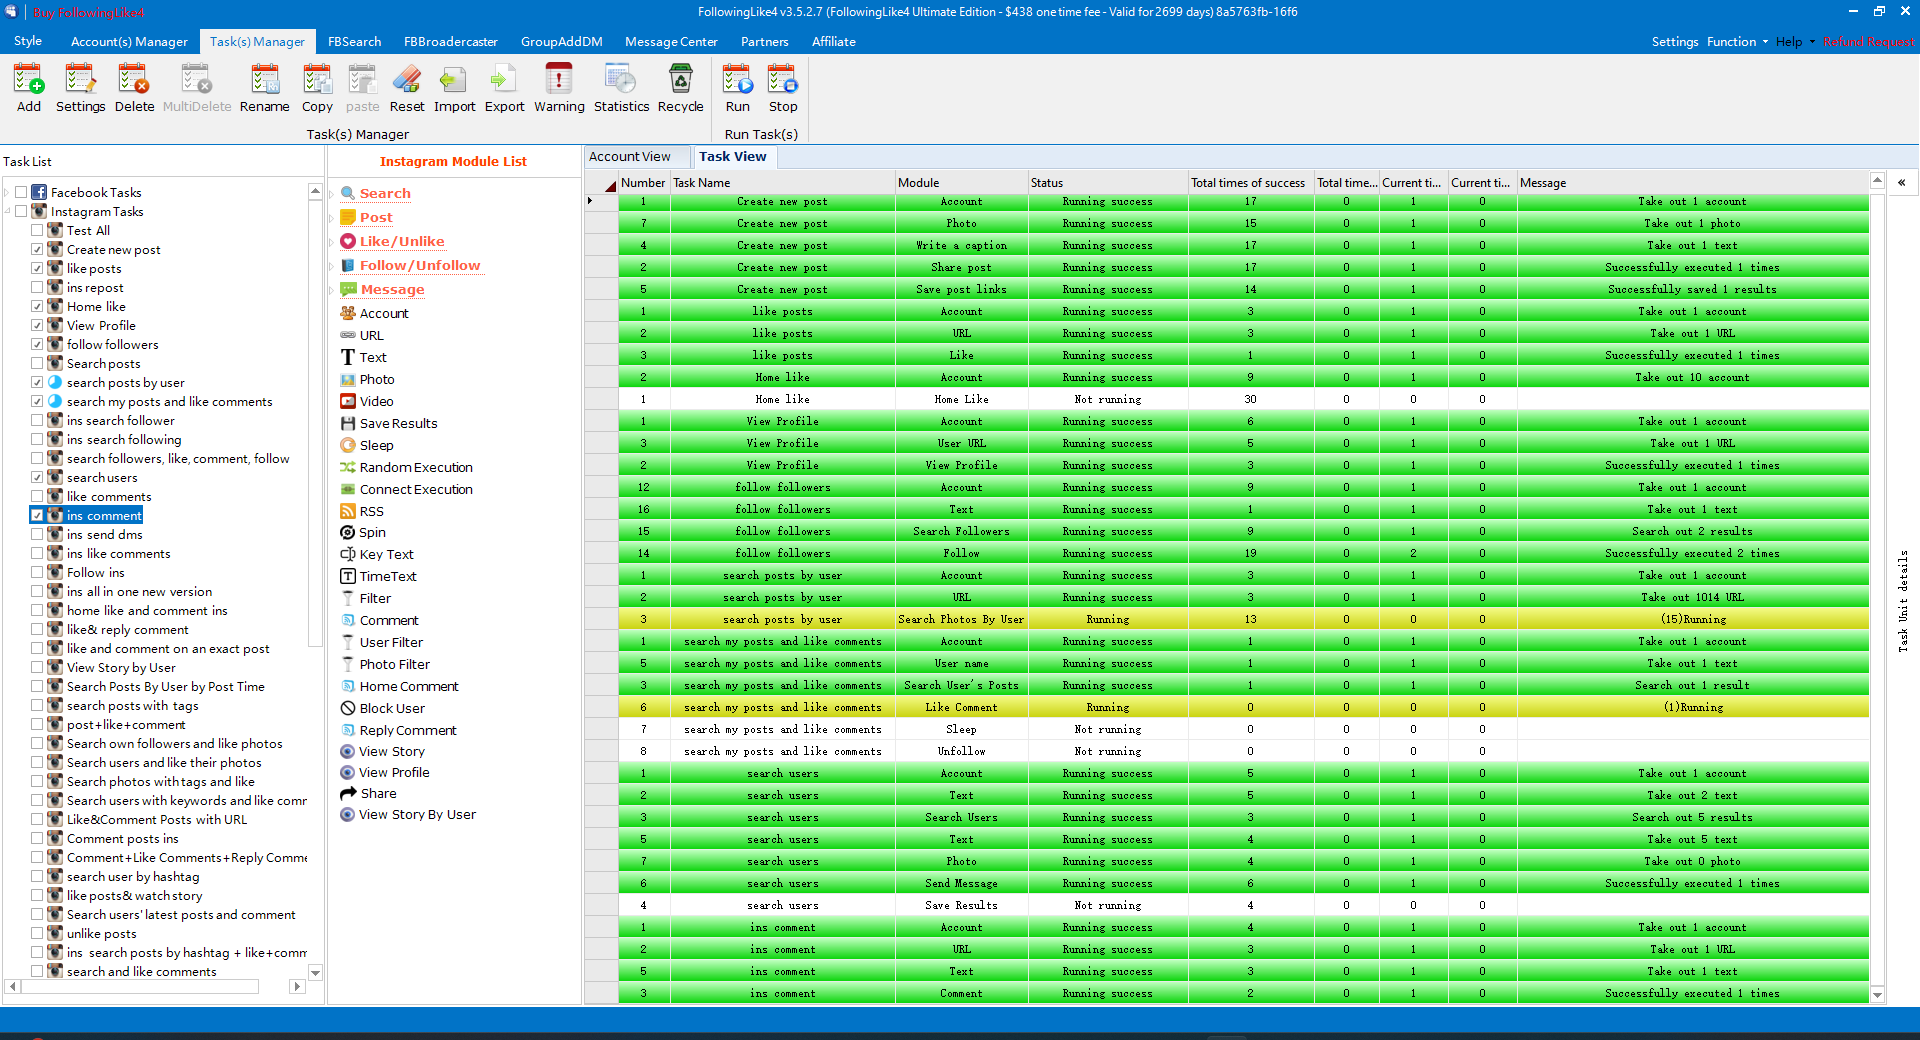Open the FBSearch tab
1920x1040 pixels.
[354, 41]
